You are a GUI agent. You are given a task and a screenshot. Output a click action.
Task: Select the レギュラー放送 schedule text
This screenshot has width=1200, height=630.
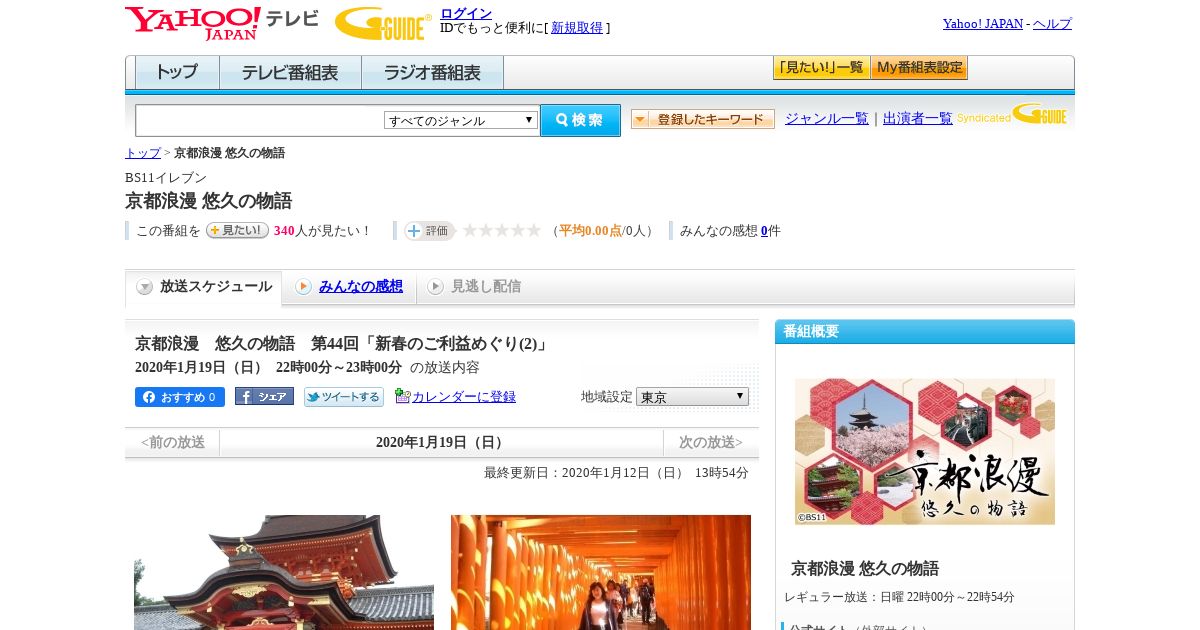[x=899, y=597]
